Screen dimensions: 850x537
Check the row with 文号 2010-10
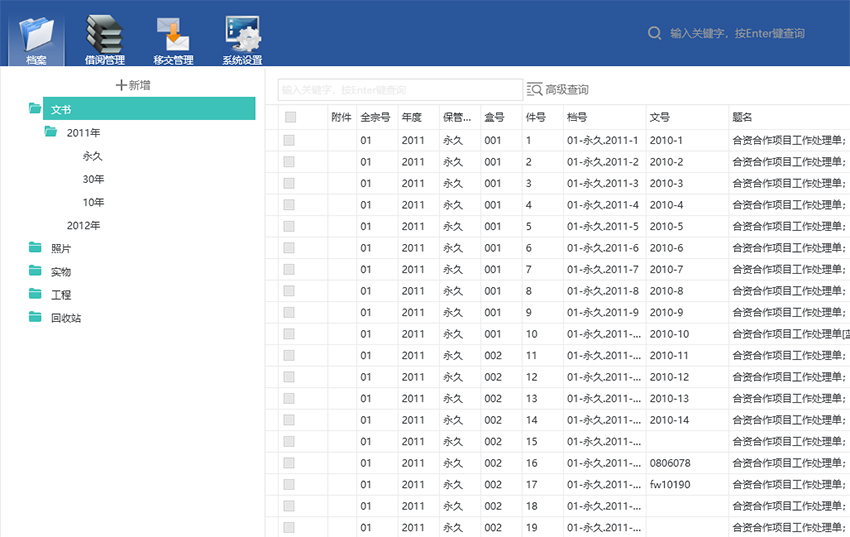point(289,334)
